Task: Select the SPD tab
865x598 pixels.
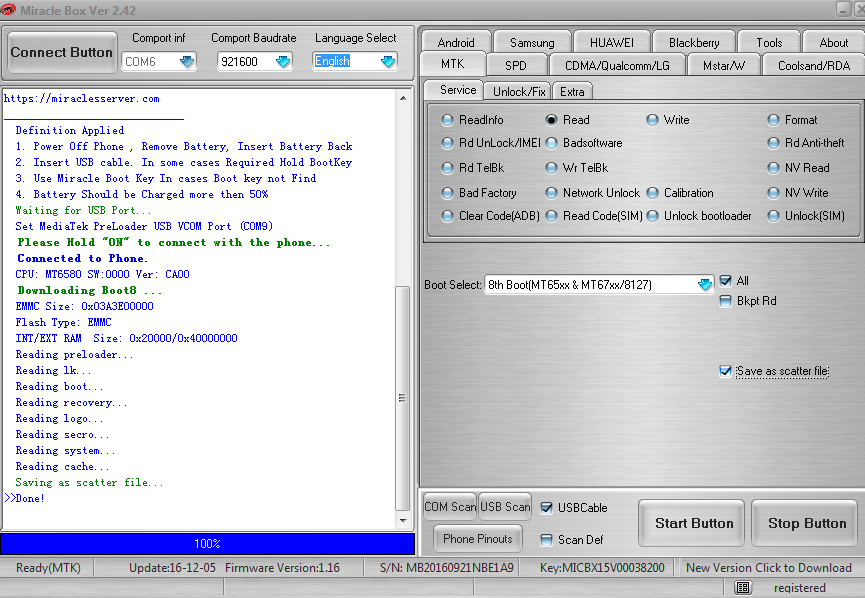Action: pyautogui.click(x=516, y=65)
